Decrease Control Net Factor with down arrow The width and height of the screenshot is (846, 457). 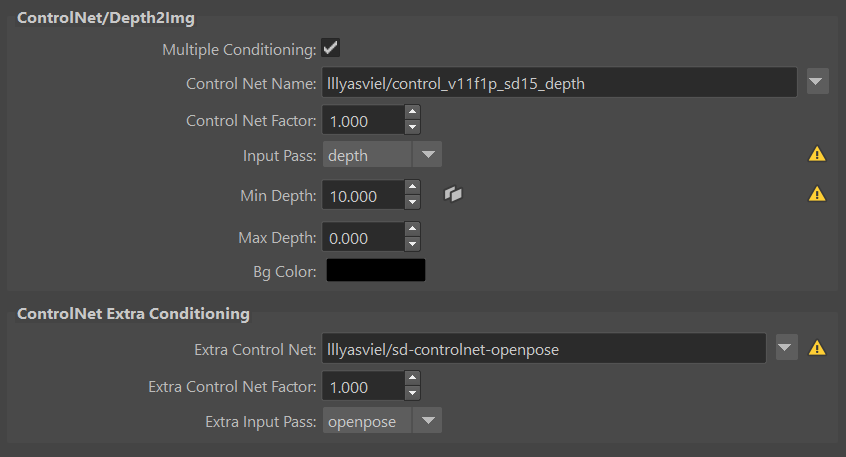point(412,127)
